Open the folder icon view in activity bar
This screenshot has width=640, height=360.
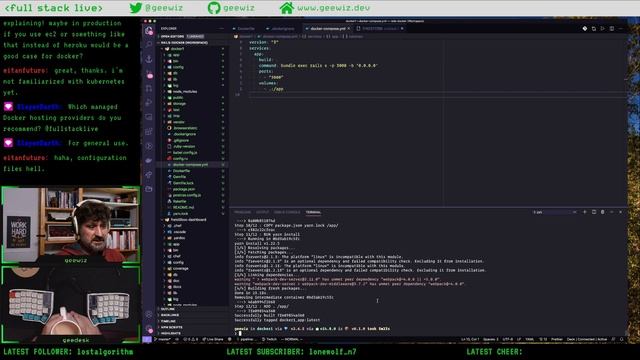coord(149,189)
